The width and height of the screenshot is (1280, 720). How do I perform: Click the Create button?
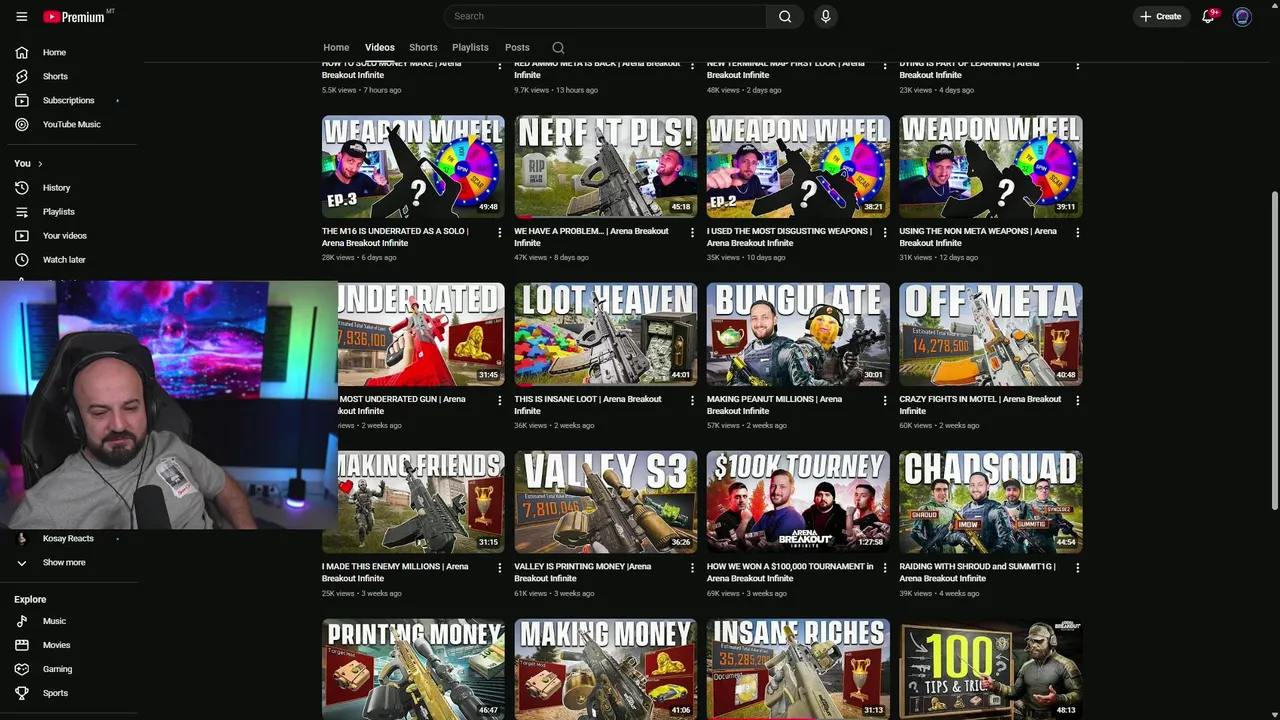click(x=1161, y=16)
